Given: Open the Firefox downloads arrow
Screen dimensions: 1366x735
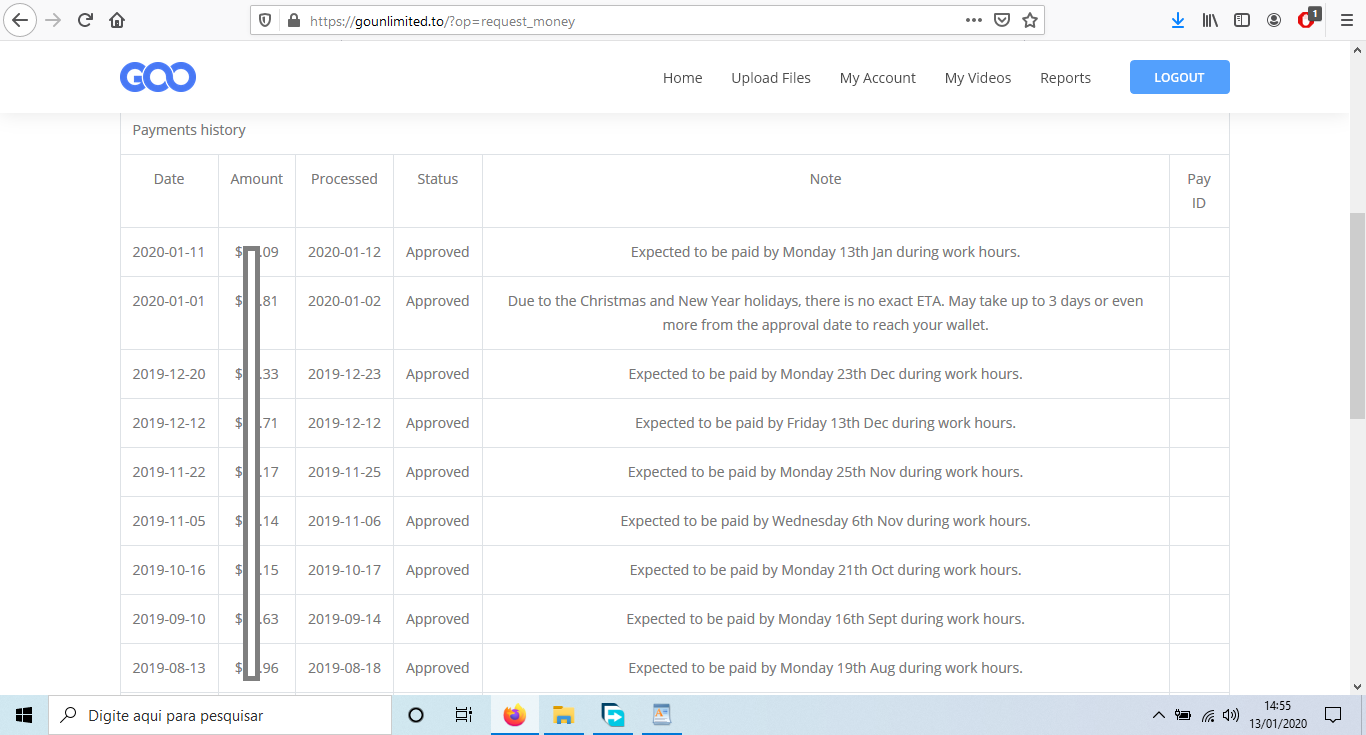Looking at the screenshot, I should pos(1178,20).
